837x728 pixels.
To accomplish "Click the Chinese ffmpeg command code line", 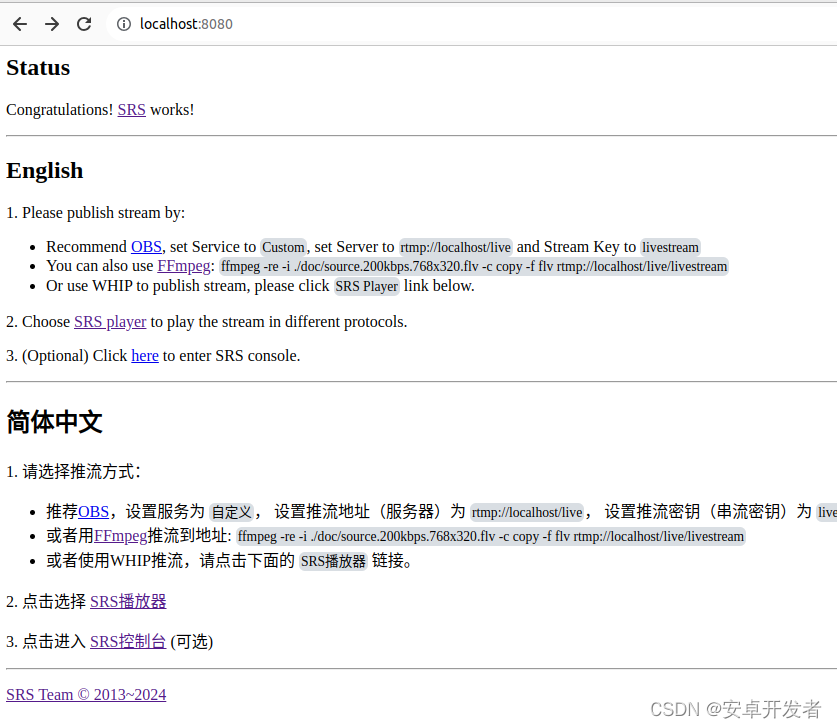I will pos(491,536).
